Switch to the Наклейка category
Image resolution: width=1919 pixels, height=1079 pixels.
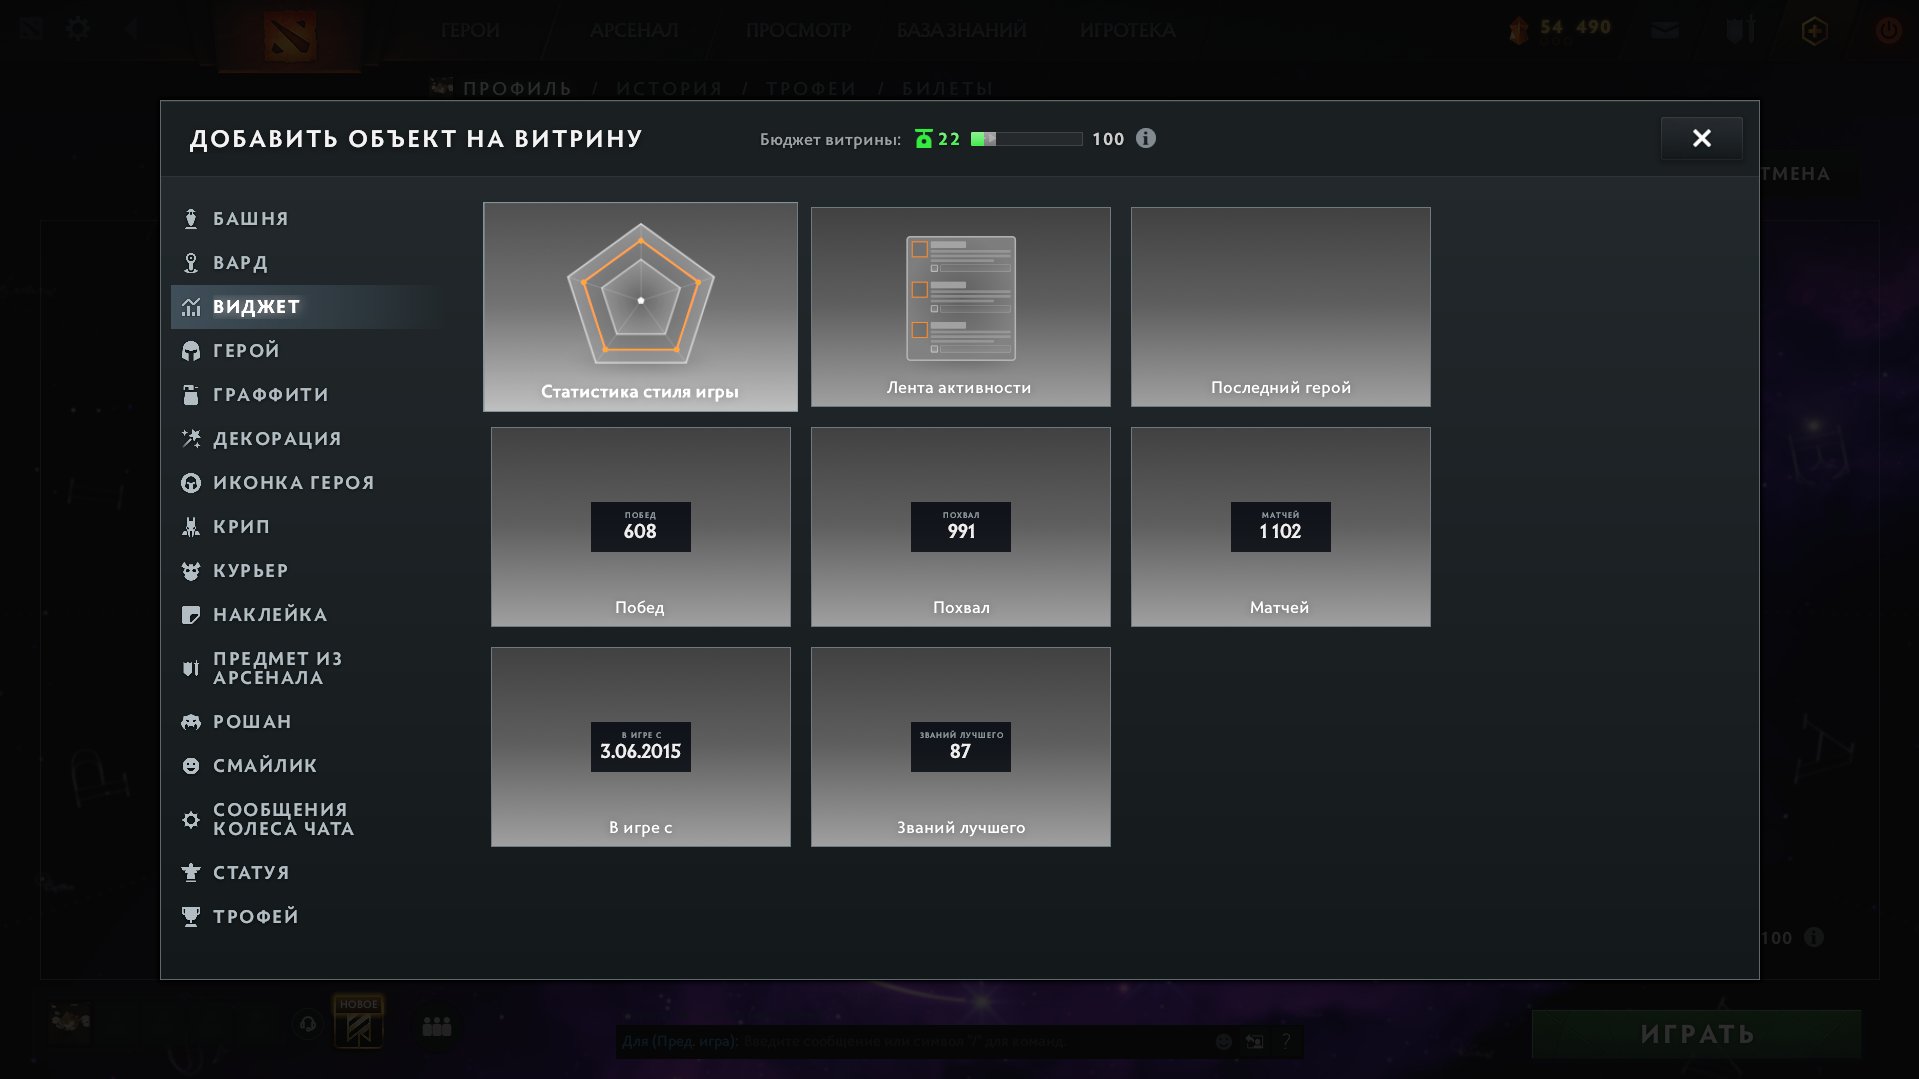(269, 615)
